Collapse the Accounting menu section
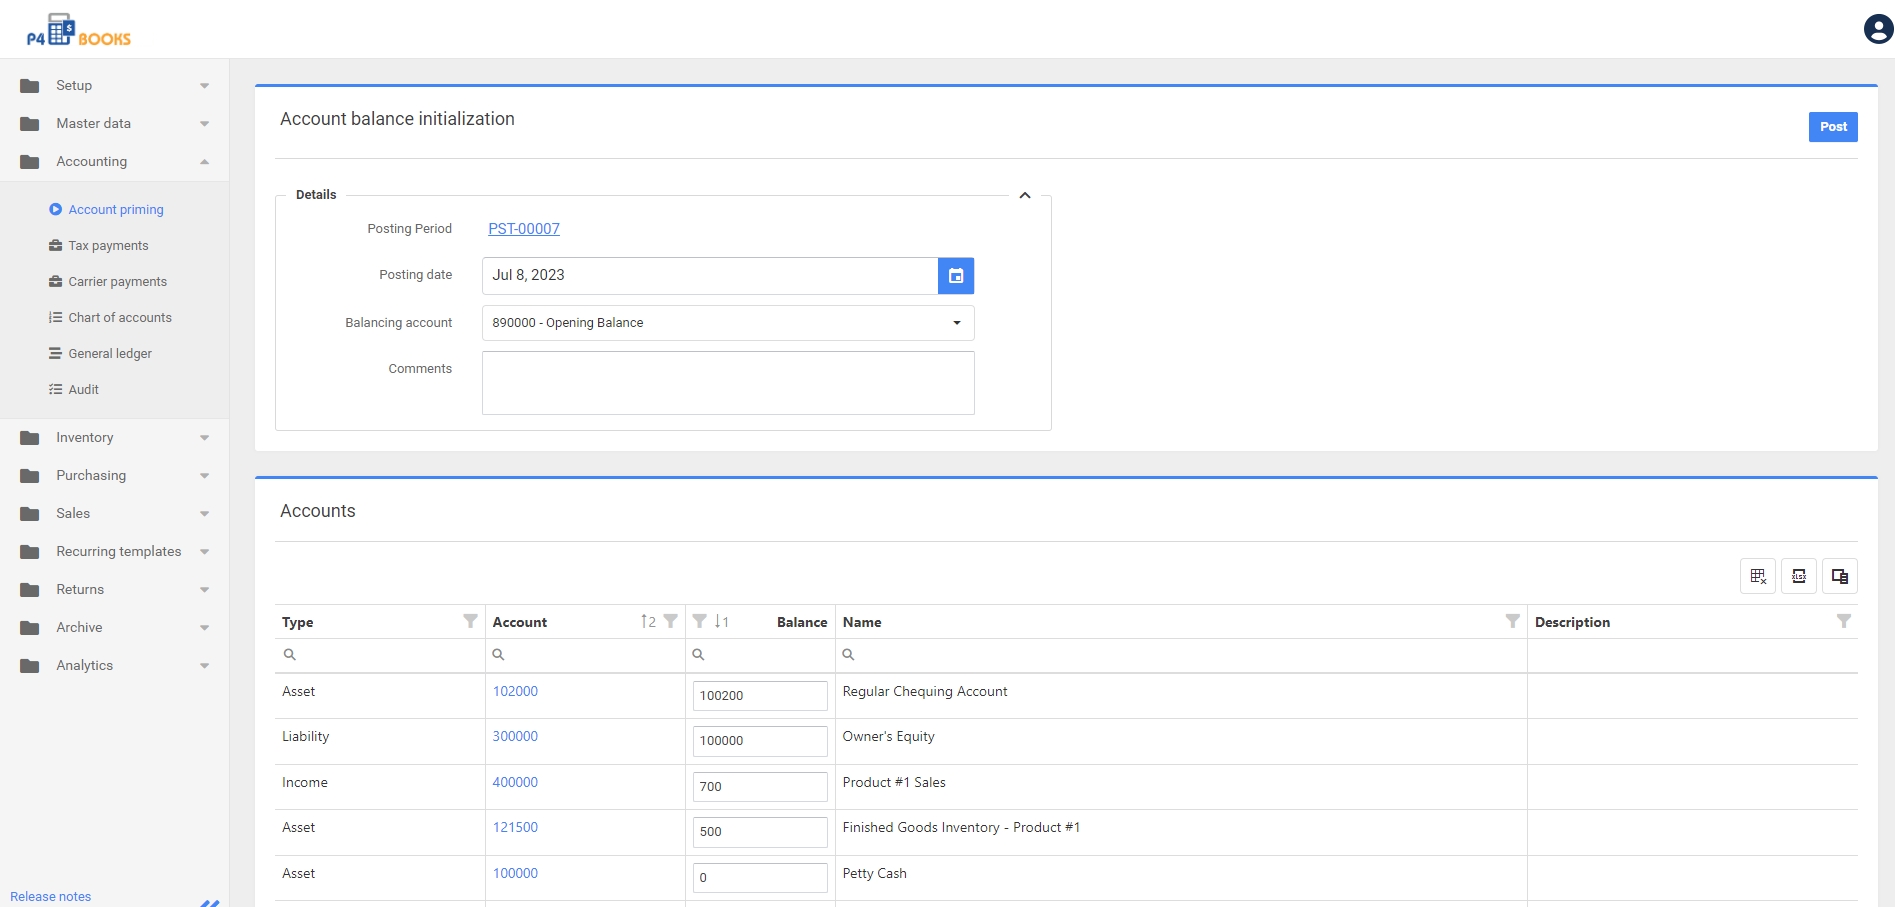The width and height of the screenshot is (1895, 907). pos(204,162)
